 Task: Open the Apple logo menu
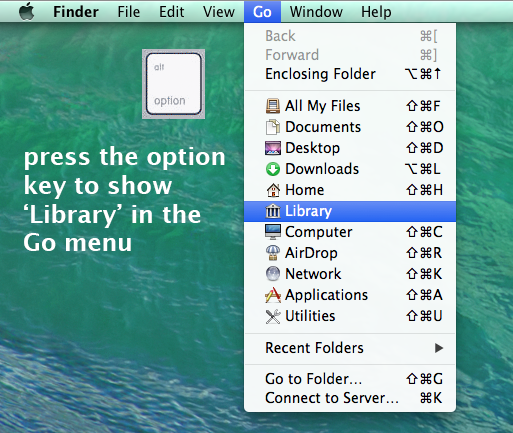coord(27,12)
